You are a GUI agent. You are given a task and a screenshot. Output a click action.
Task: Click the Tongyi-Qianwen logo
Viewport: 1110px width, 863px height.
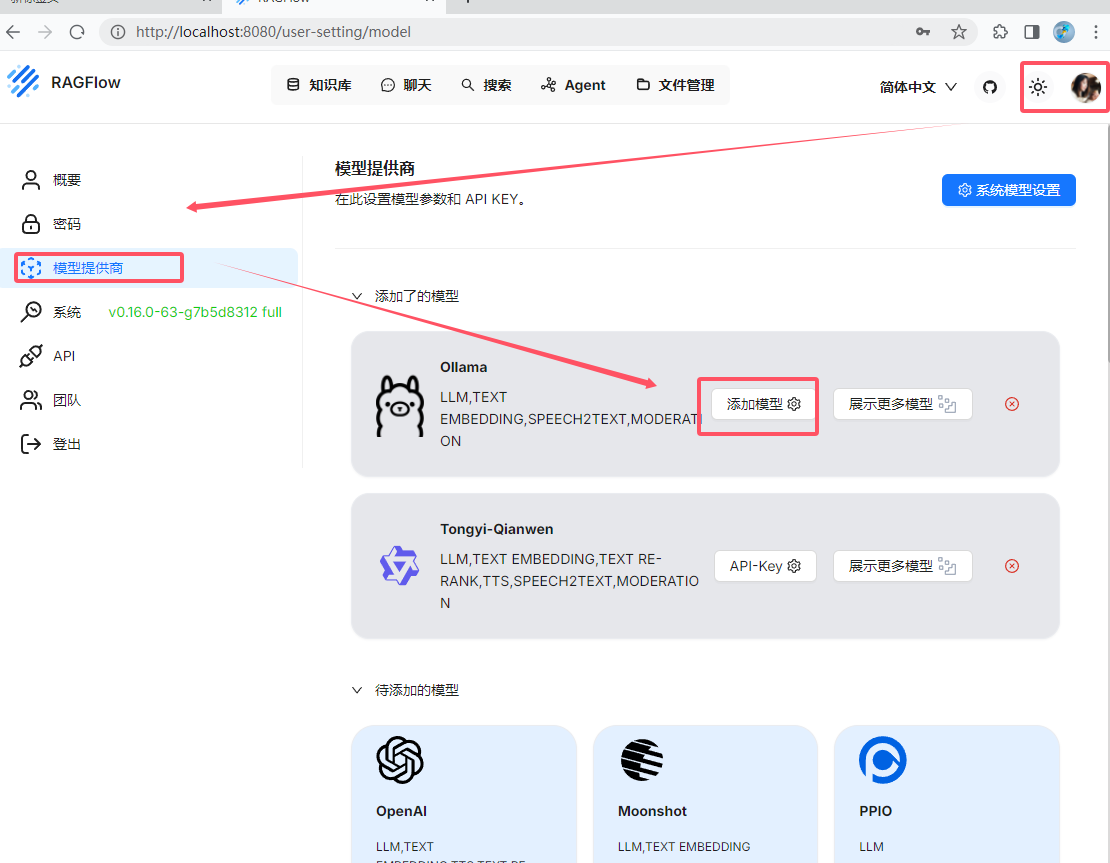tap(399, 566)
